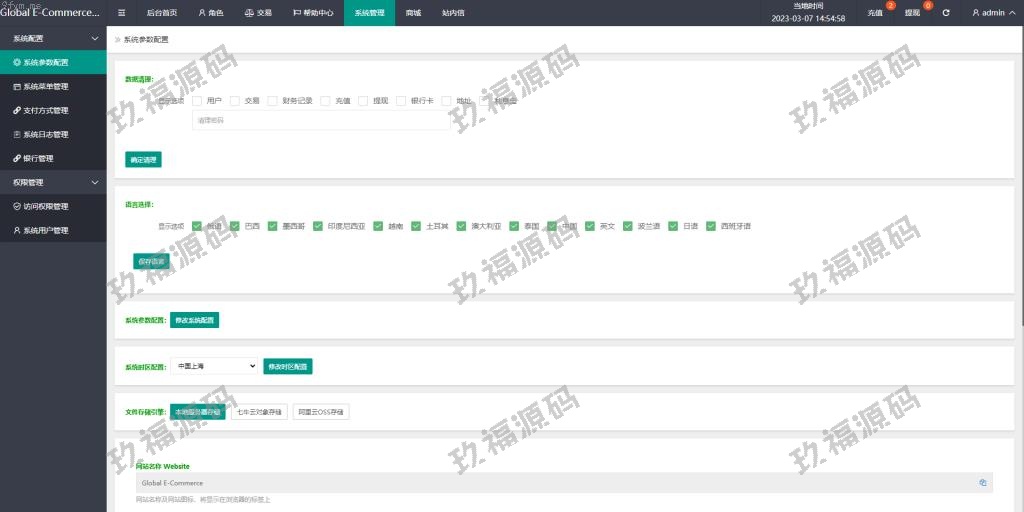Toggle the sidebar collapse hamburger icon

click(121, 13)
